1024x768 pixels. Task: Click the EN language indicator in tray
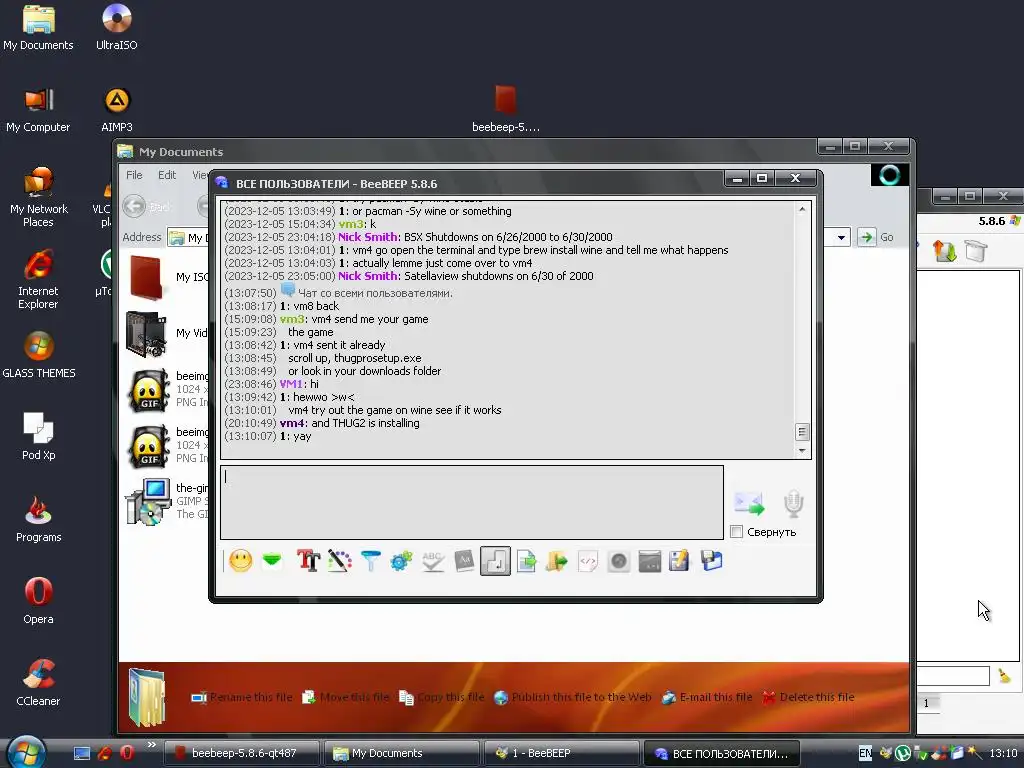pyautogui.click(x=865, y=753)
